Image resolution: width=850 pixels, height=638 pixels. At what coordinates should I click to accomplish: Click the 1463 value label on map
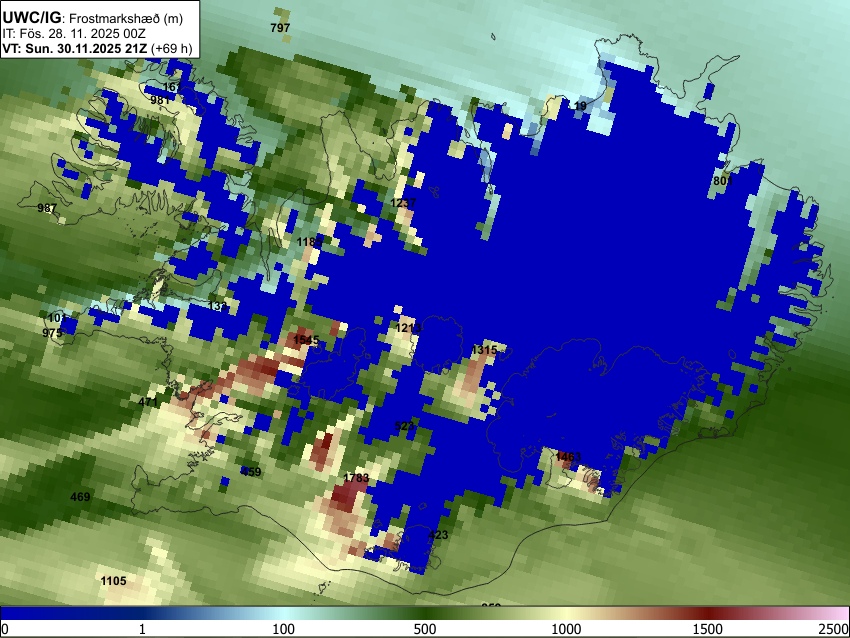568,457
